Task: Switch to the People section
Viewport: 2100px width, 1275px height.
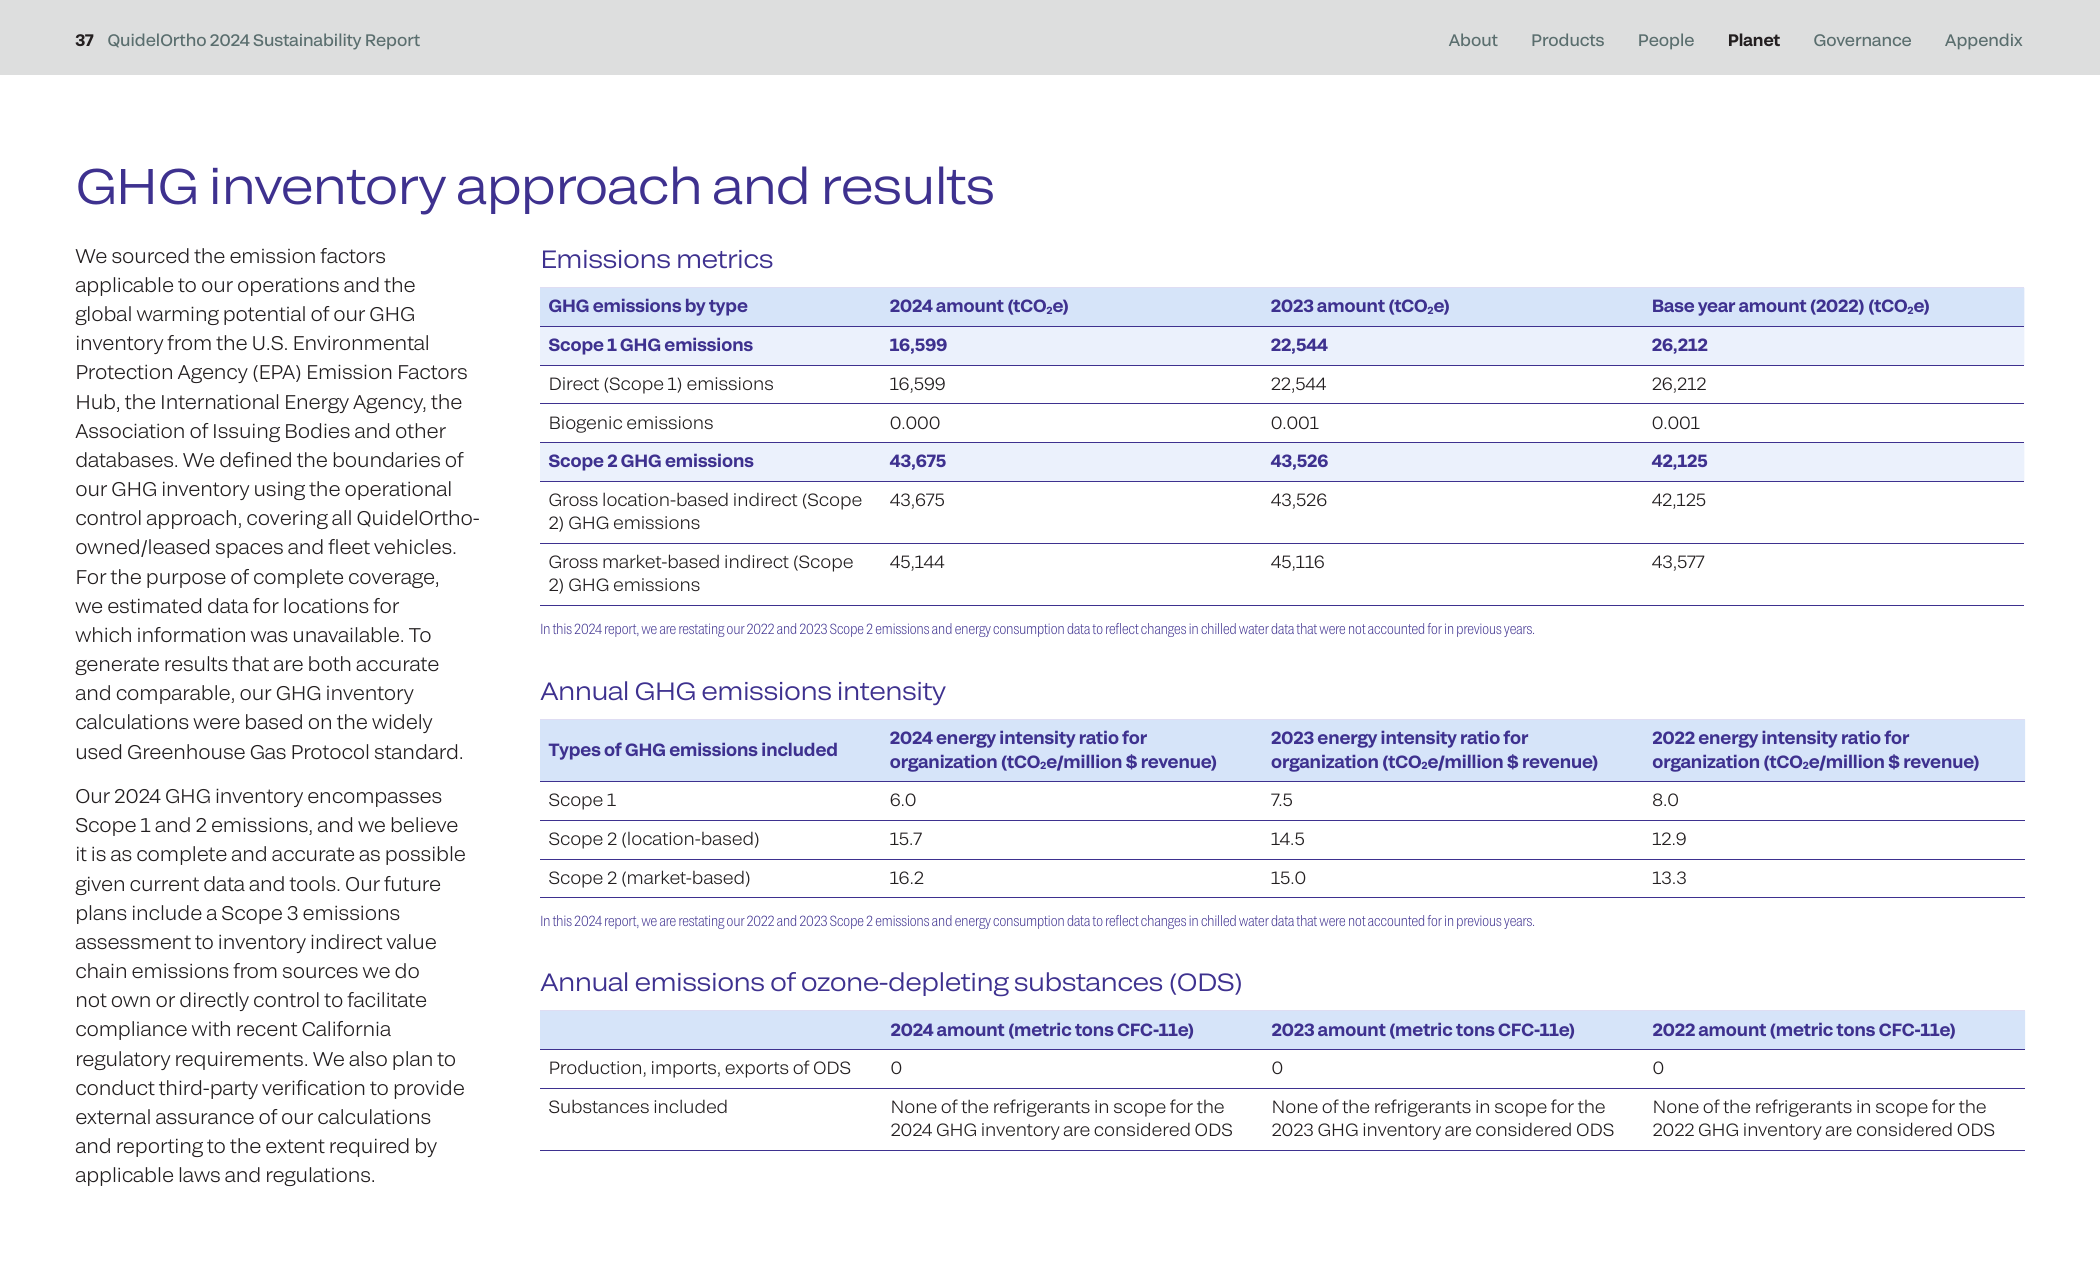Action: (1665, 40)
